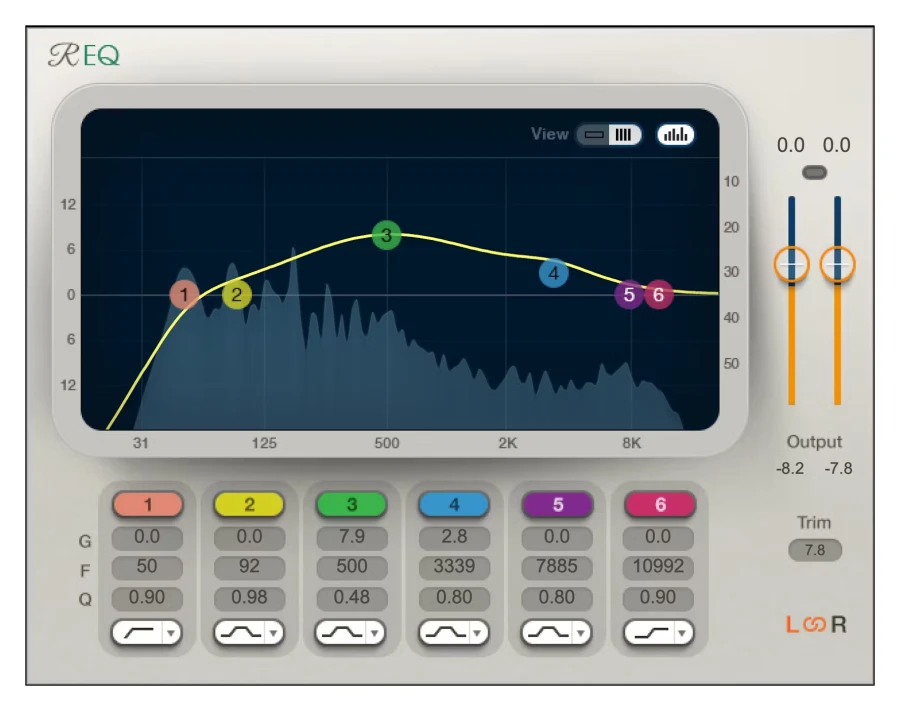Click the L/R channel link icon
Viewport: 900px width, 711px height.
(x=814, y=624)
